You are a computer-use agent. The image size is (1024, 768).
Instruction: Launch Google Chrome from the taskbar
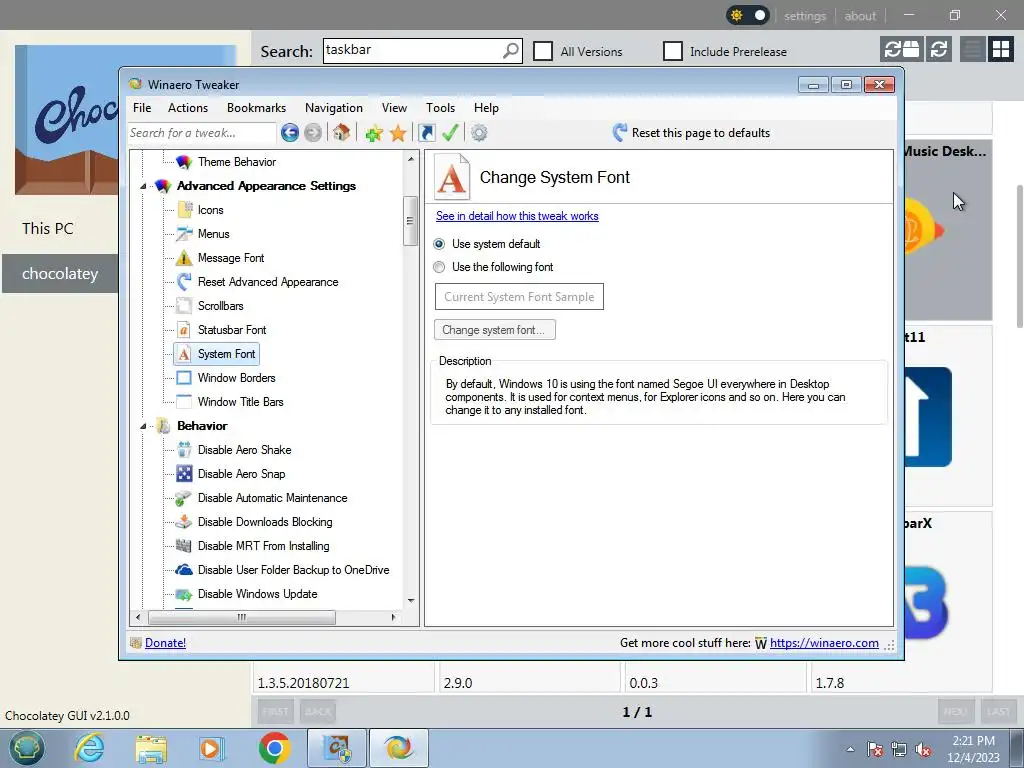(x=274, y=748)
